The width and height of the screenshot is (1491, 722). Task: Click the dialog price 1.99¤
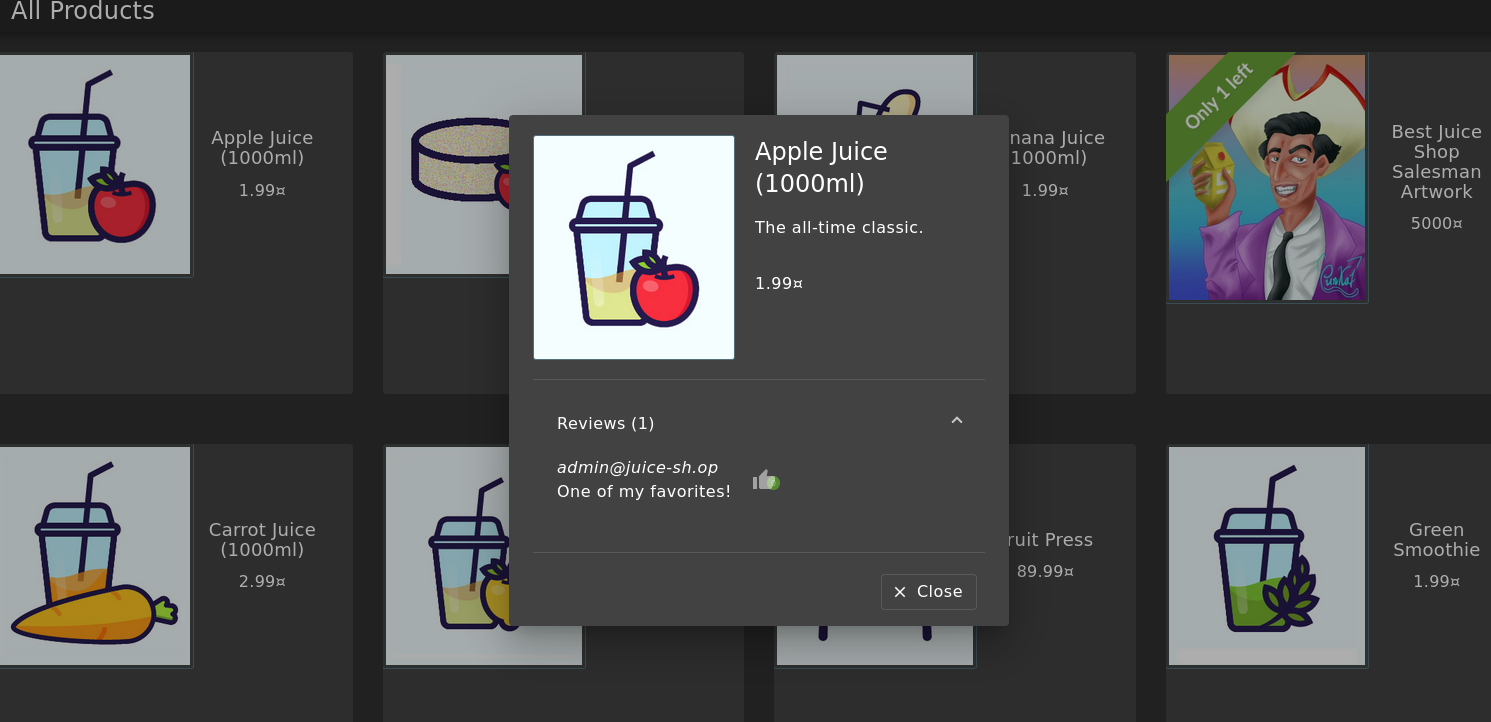coord(779,284)
